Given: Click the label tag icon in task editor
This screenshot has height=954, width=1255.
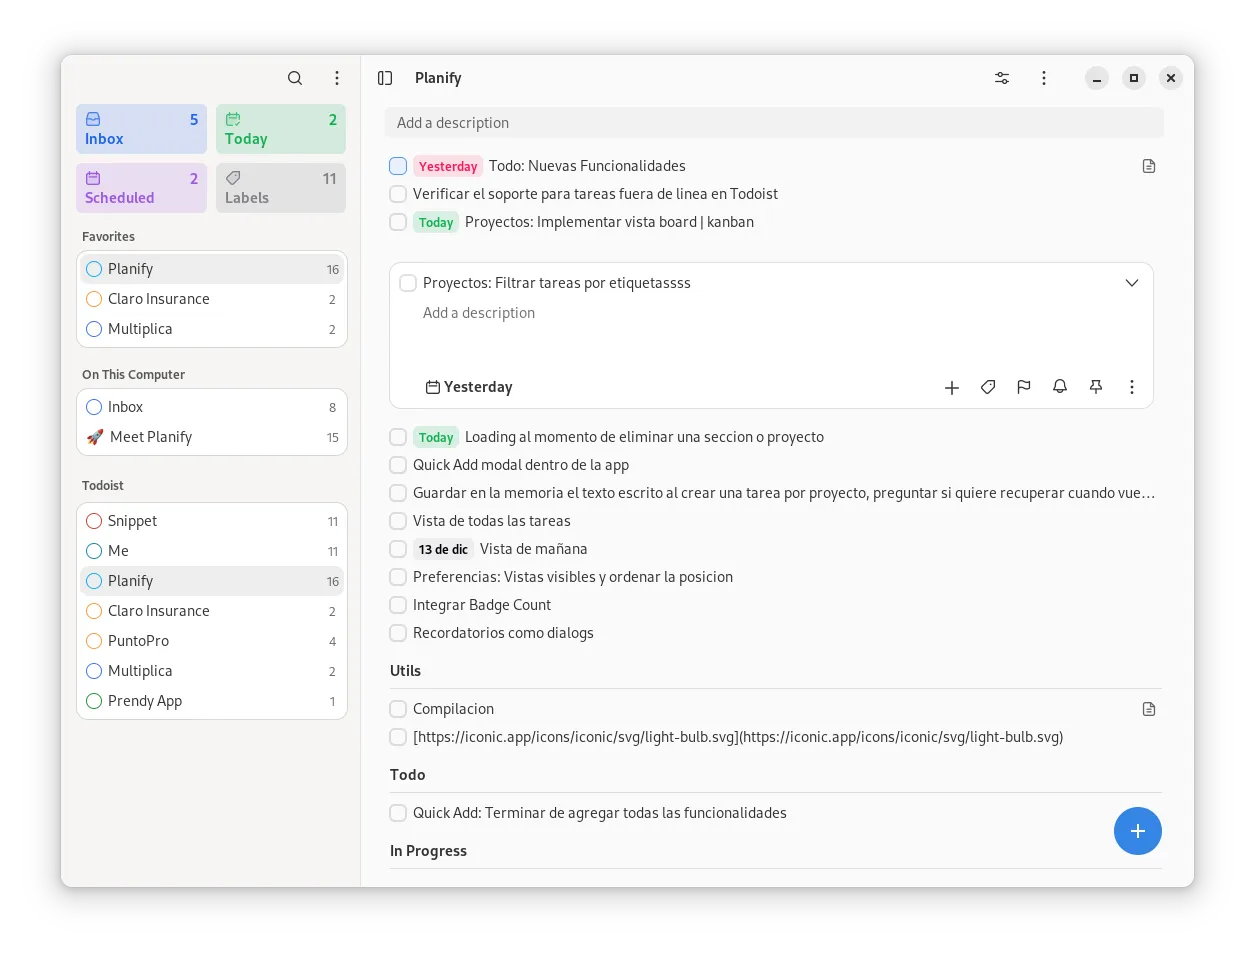Looking at the screenshot, I should [x=988, y=387].
